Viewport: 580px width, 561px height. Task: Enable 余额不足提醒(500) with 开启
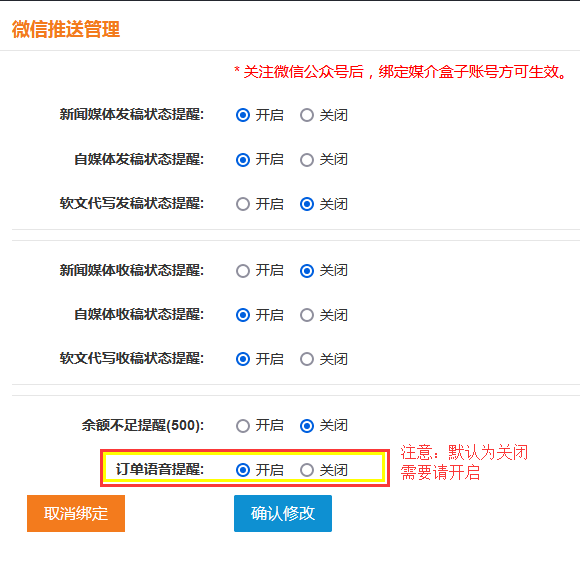(x=243, y=426)
